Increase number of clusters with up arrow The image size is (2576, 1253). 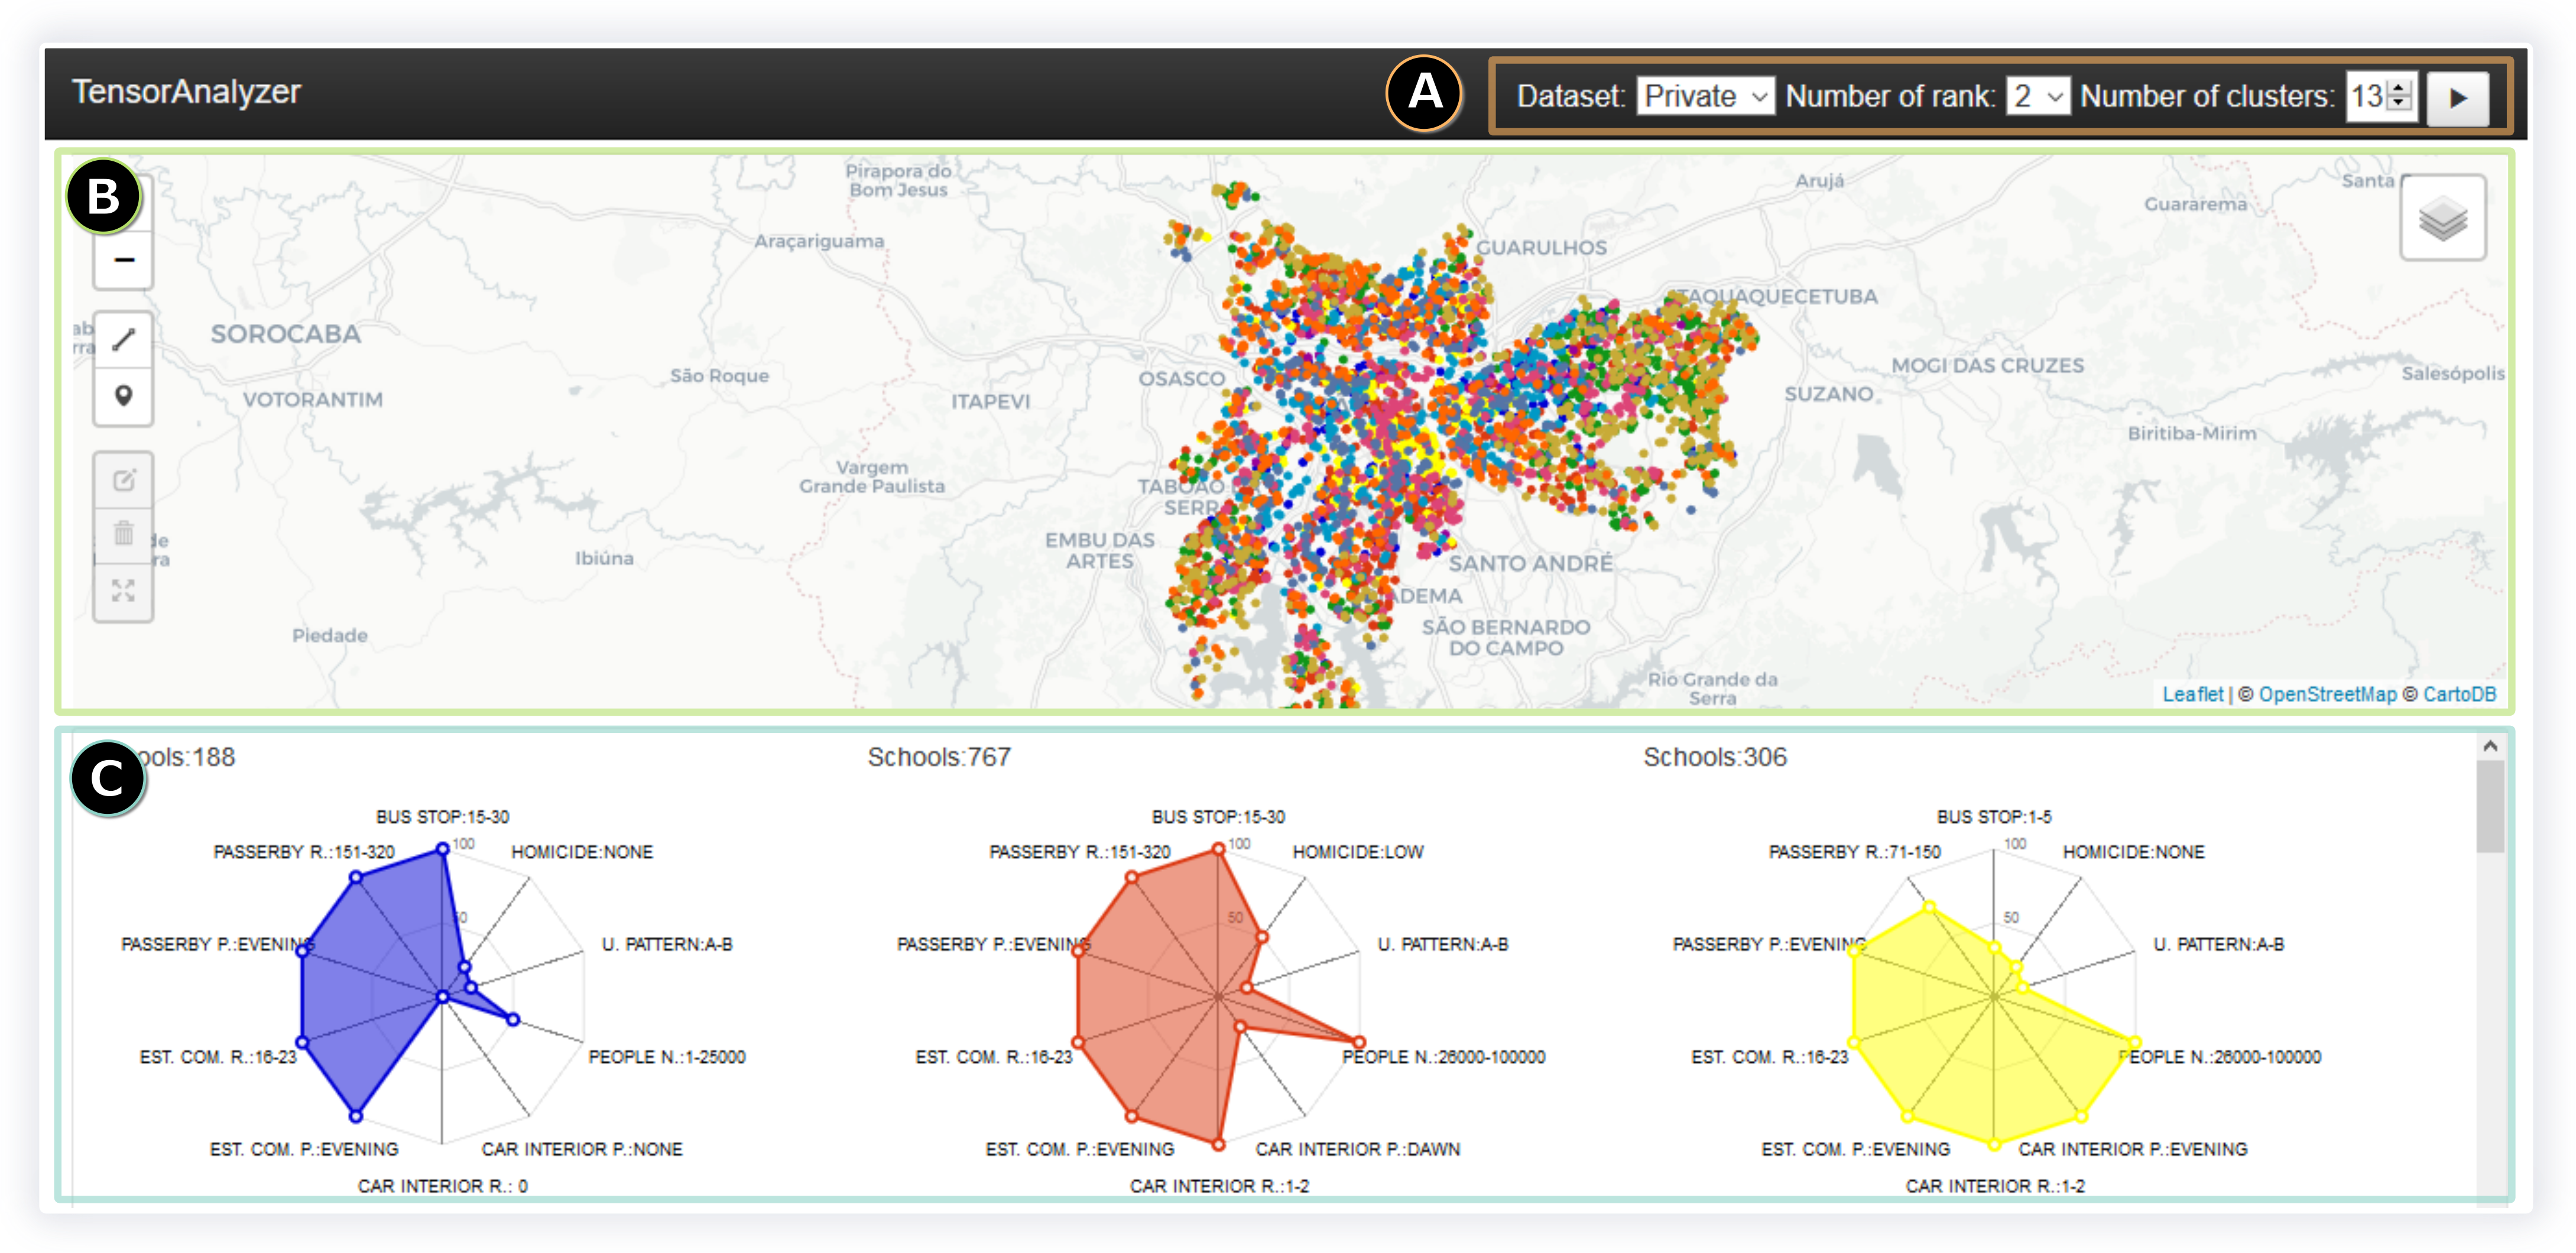2399,88
